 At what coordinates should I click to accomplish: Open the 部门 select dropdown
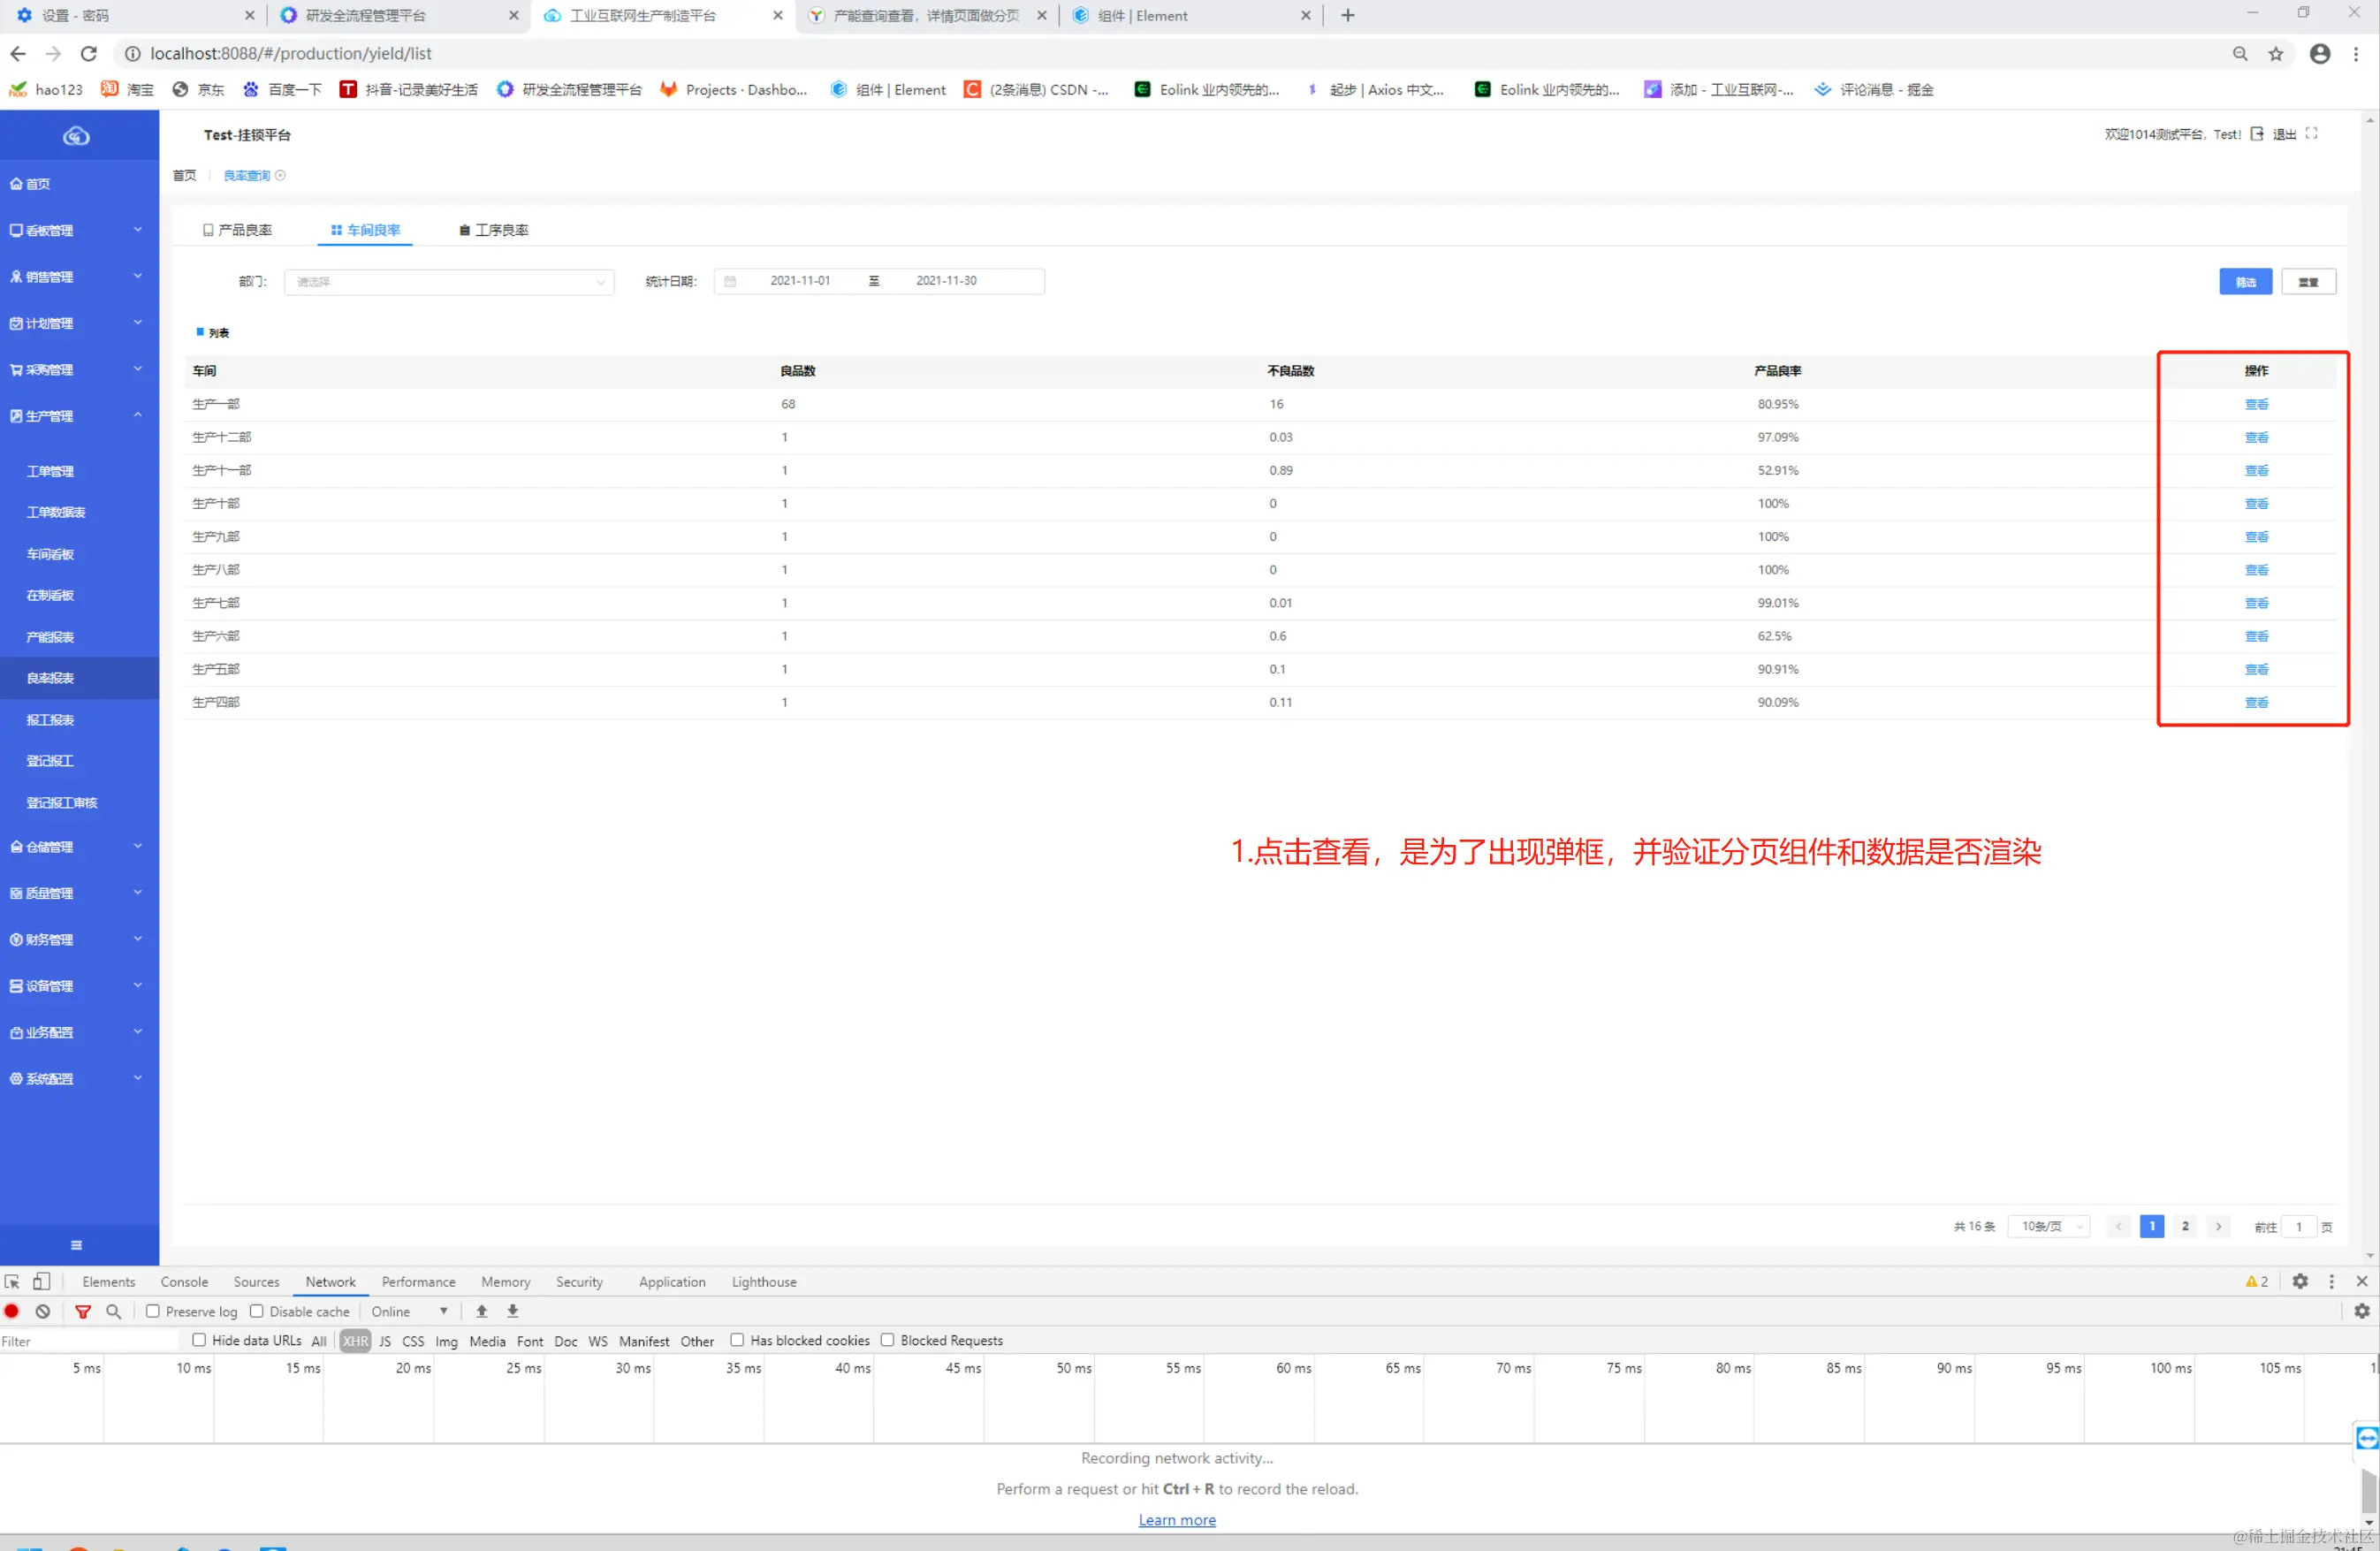pyautogui.click(x=449, y=282)
